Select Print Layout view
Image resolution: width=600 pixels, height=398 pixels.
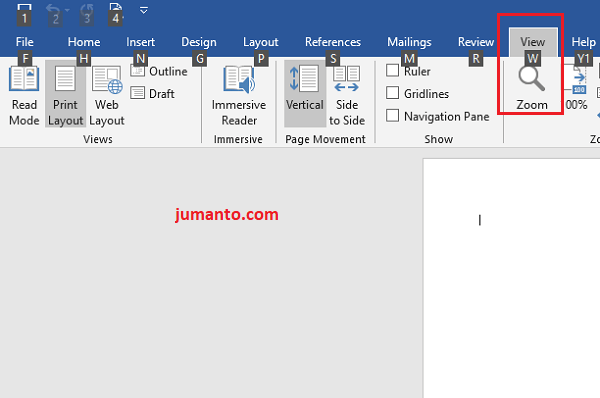tap(65, 95)
